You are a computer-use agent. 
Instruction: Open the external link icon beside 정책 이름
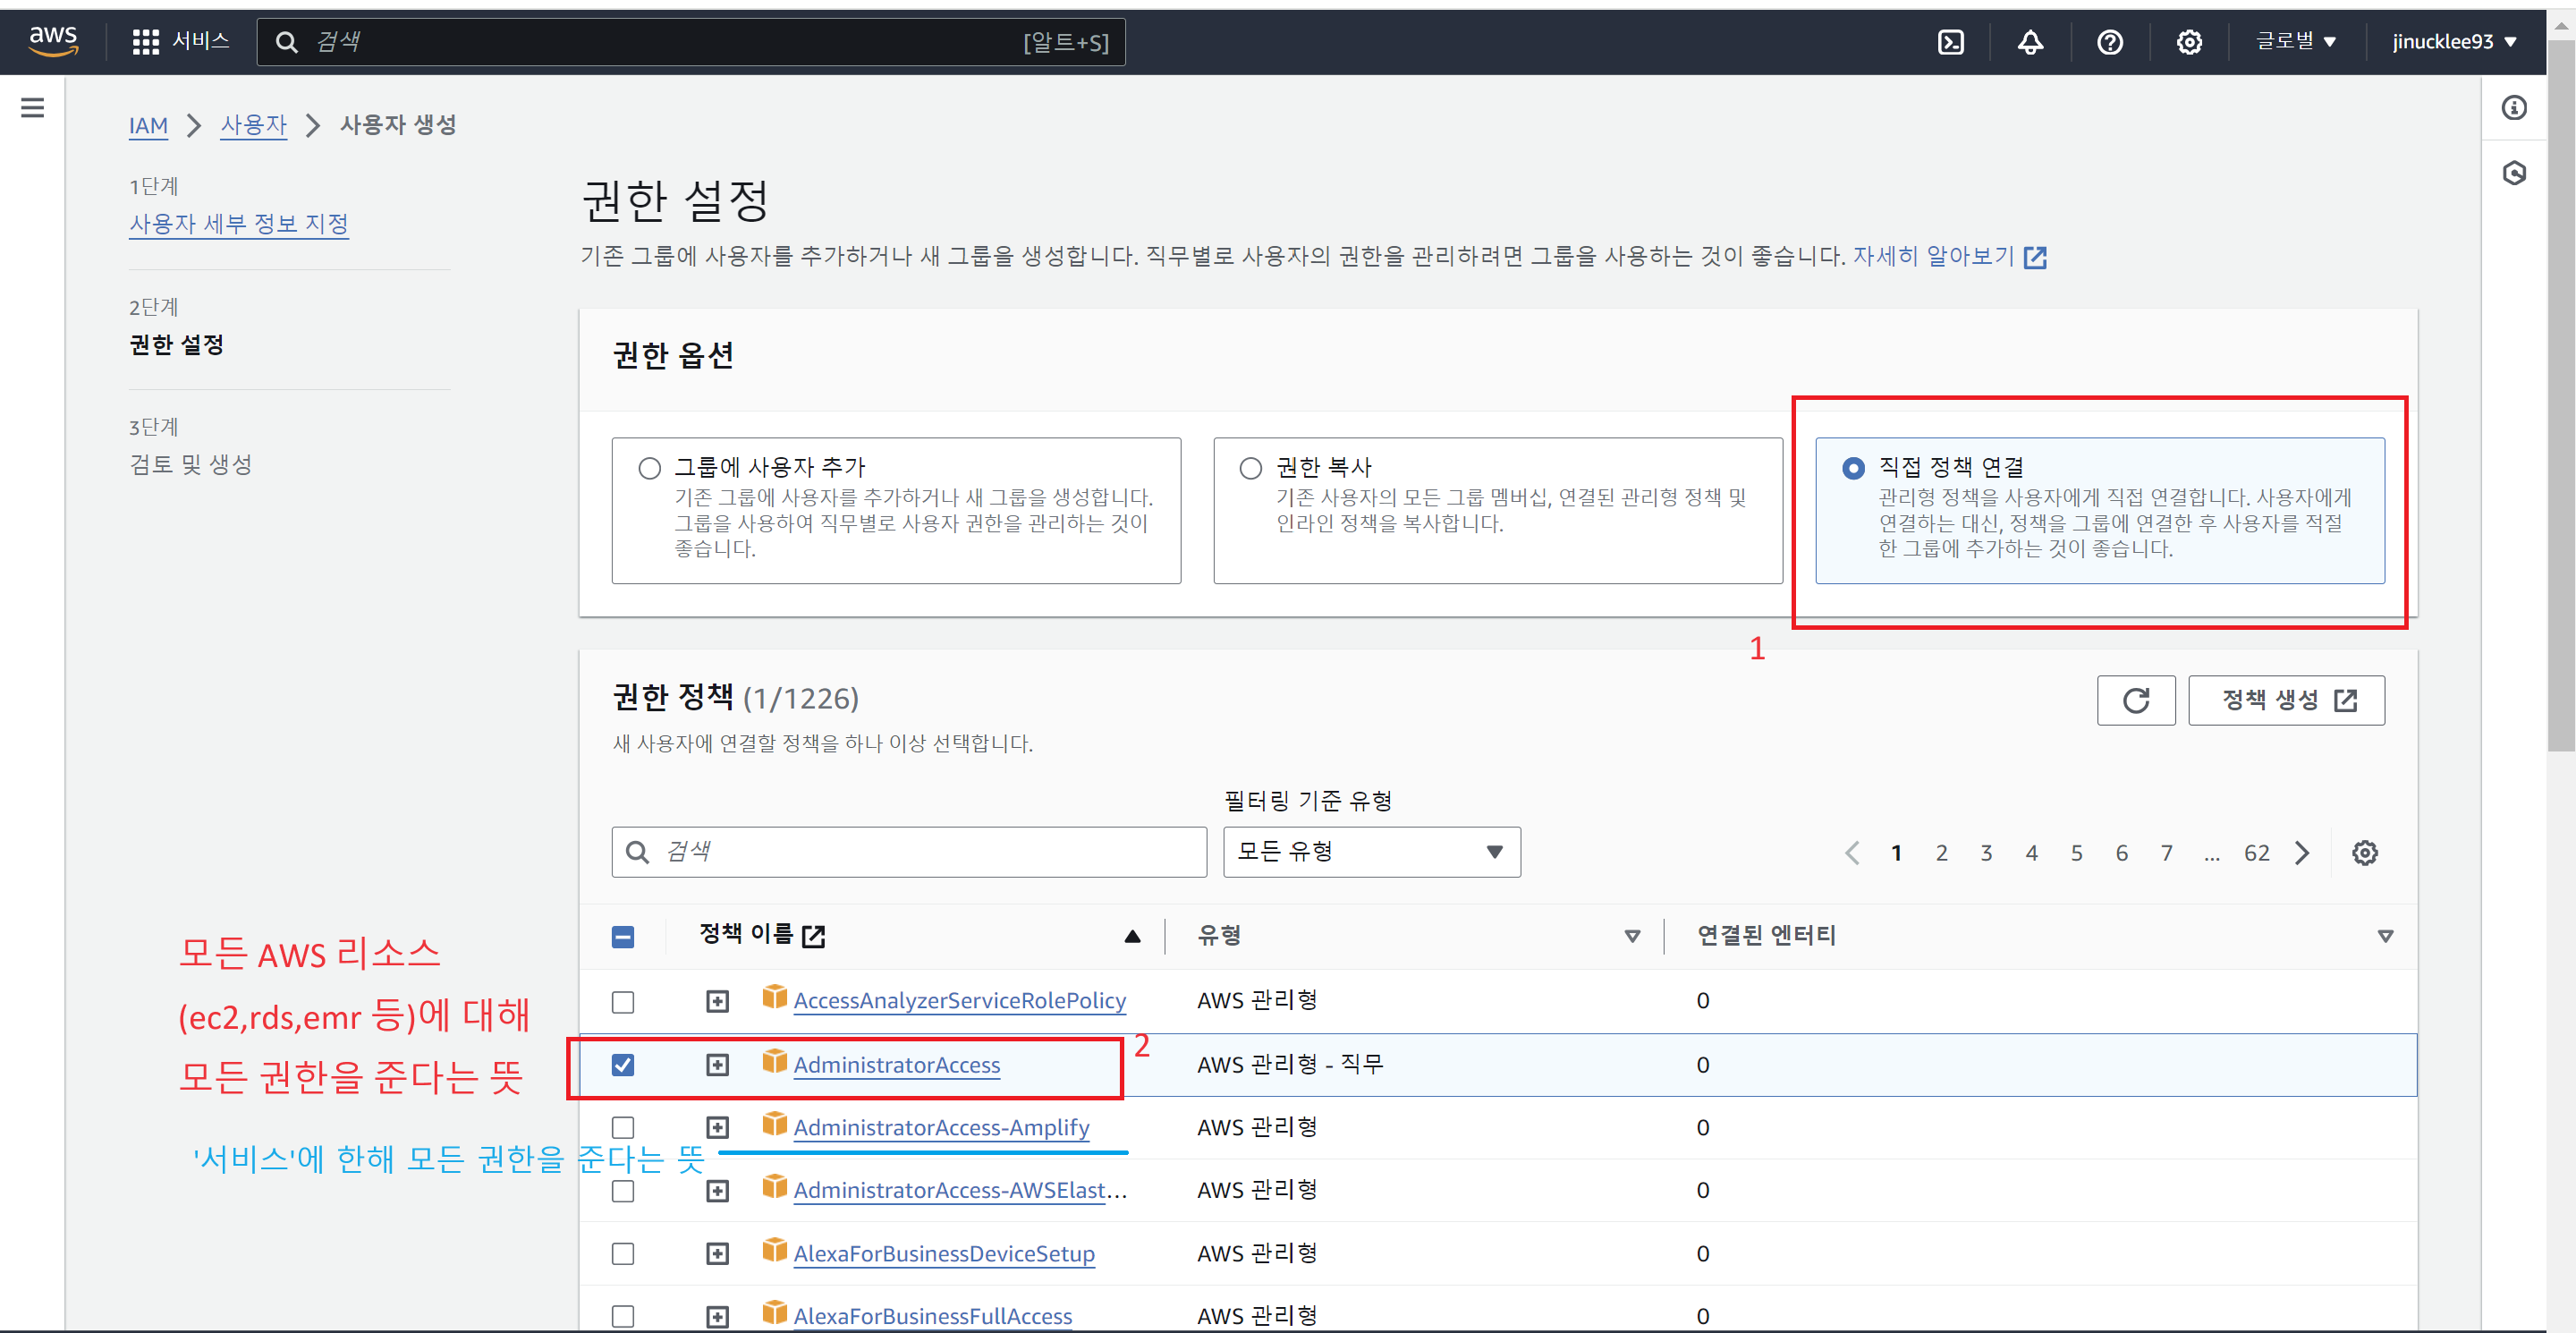[x=814, y=936]
